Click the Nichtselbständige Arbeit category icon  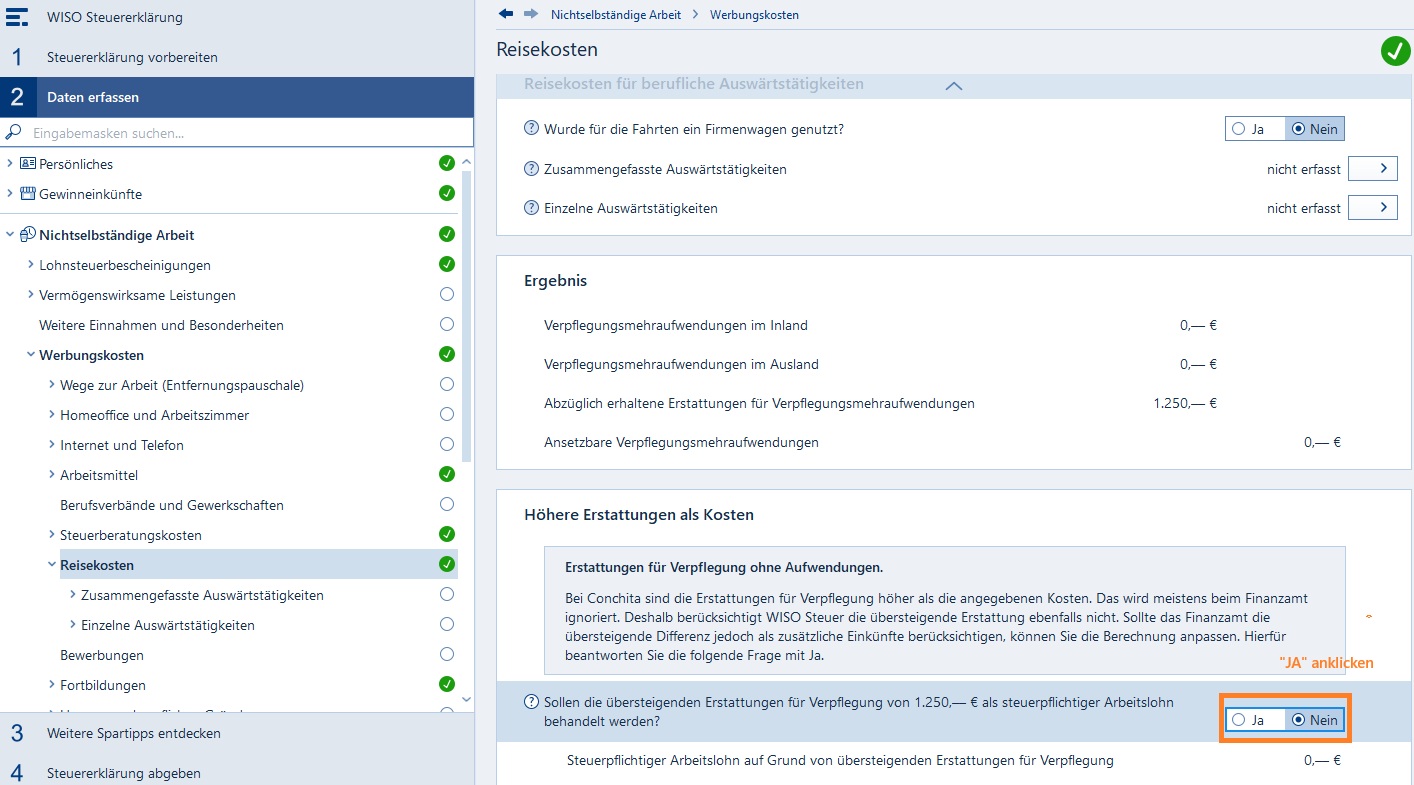click(28, 234)
